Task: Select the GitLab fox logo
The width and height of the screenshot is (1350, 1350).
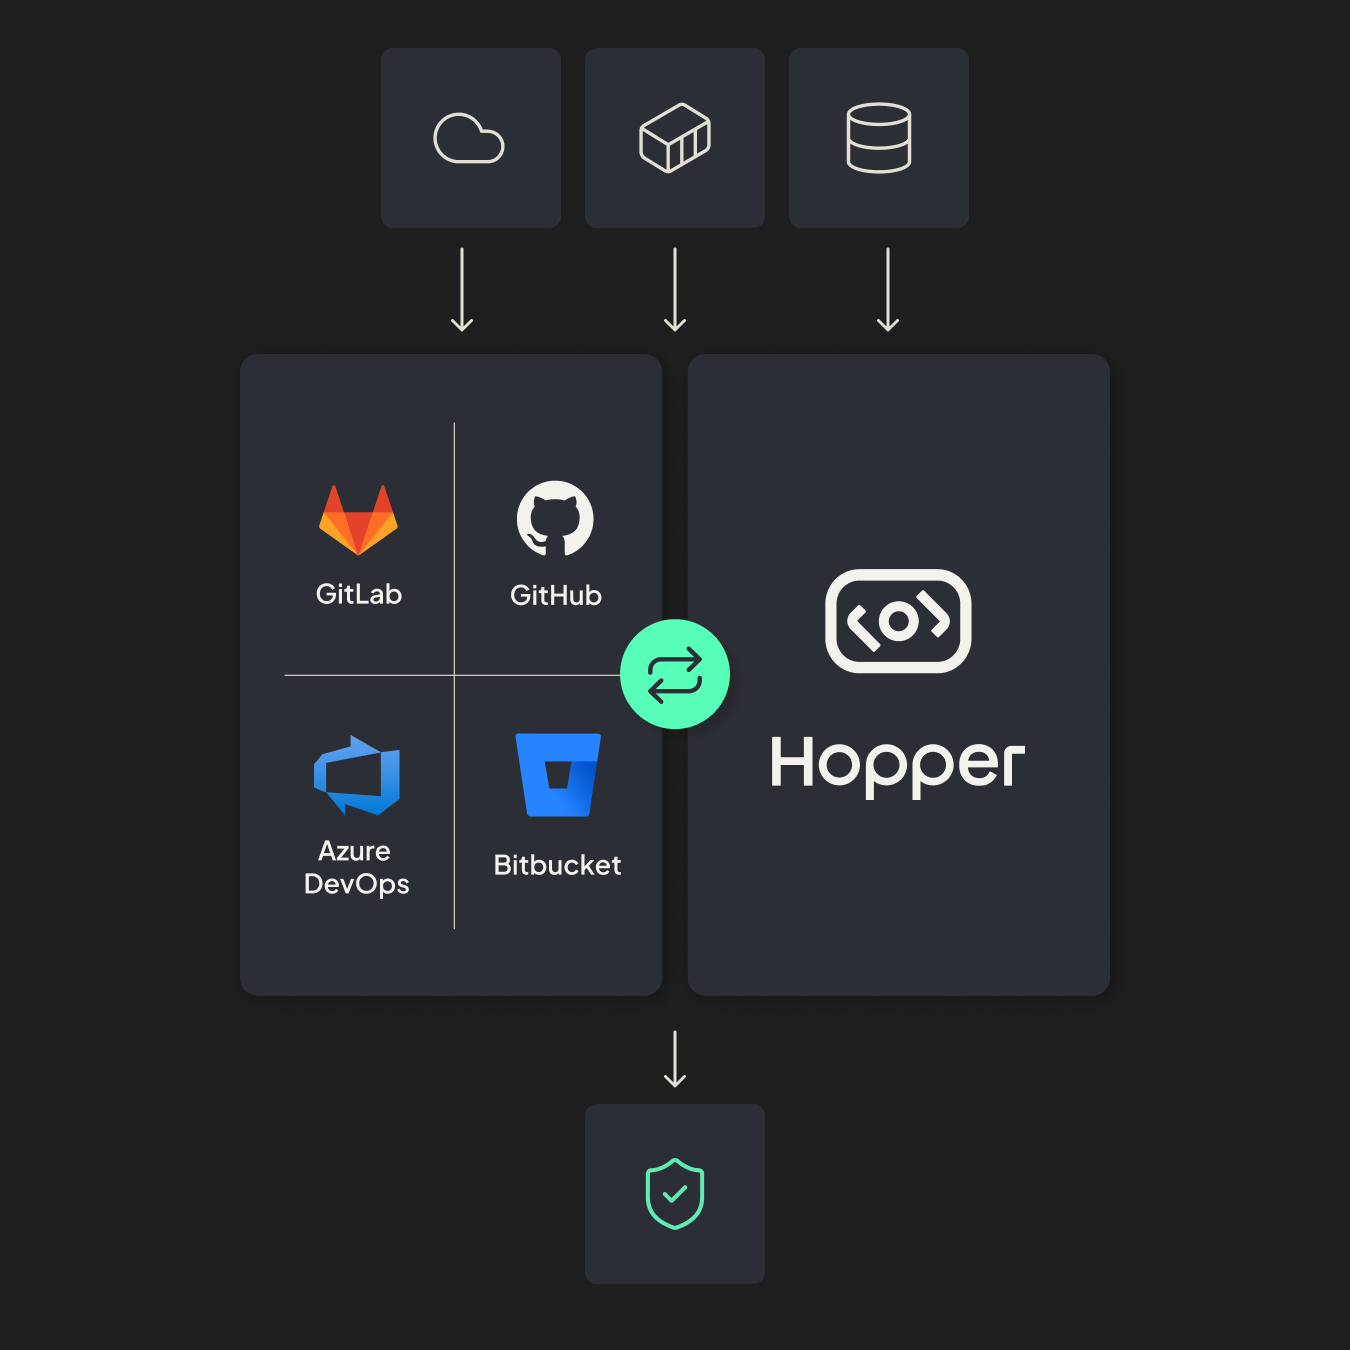Action: click(358, 520)
